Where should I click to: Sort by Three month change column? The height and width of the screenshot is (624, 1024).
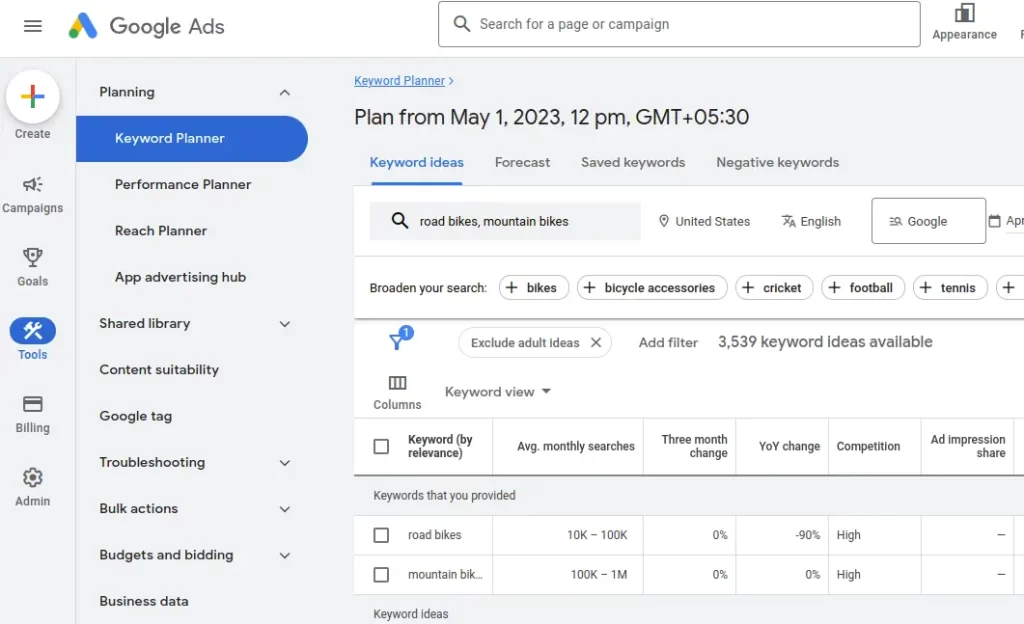pos(694,446)
